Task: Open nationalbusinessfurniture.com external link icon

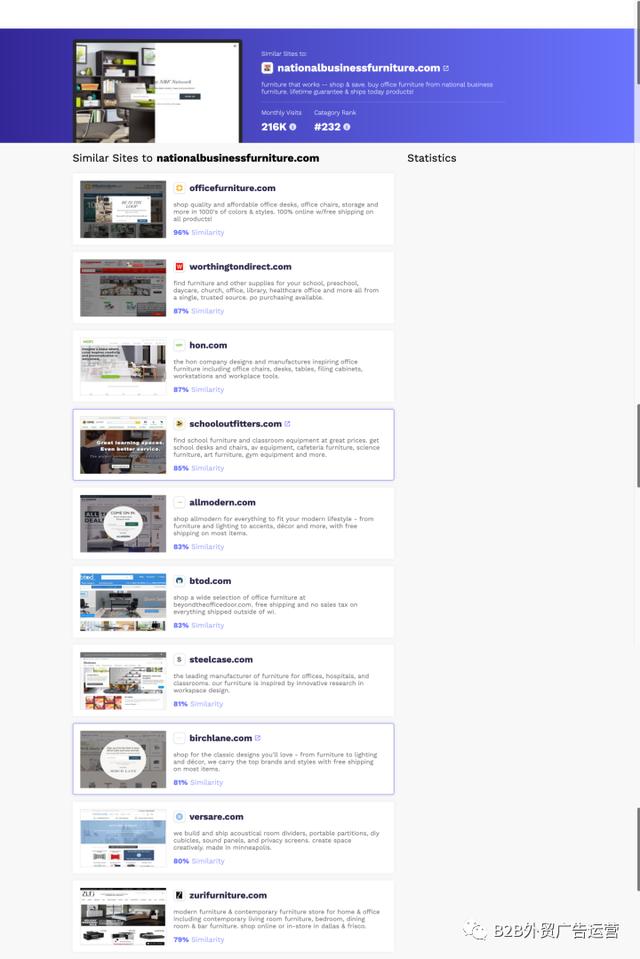Action: point(445,68)
